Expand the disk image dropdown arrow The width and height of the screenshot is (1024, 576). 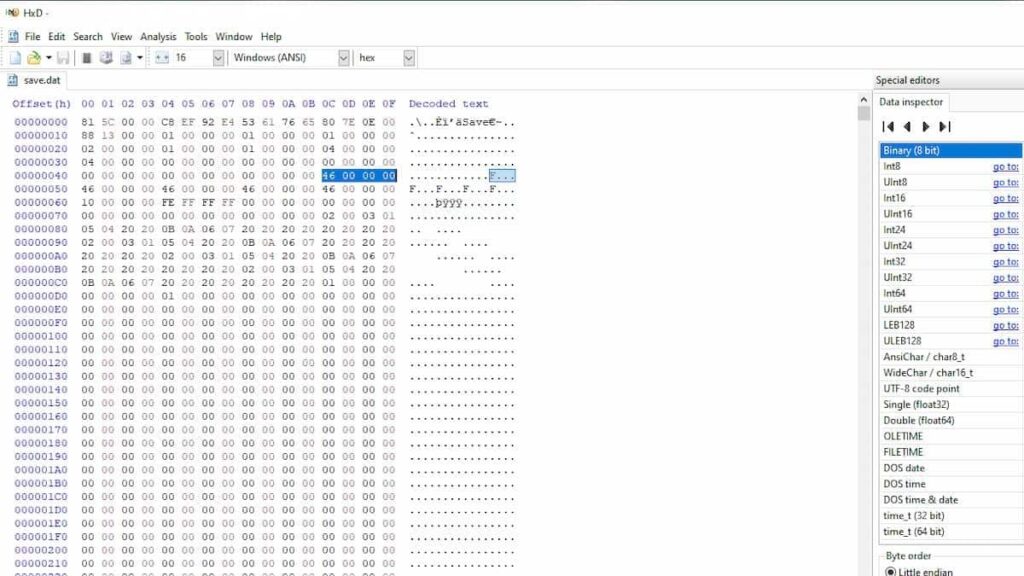tap(140, 58)
